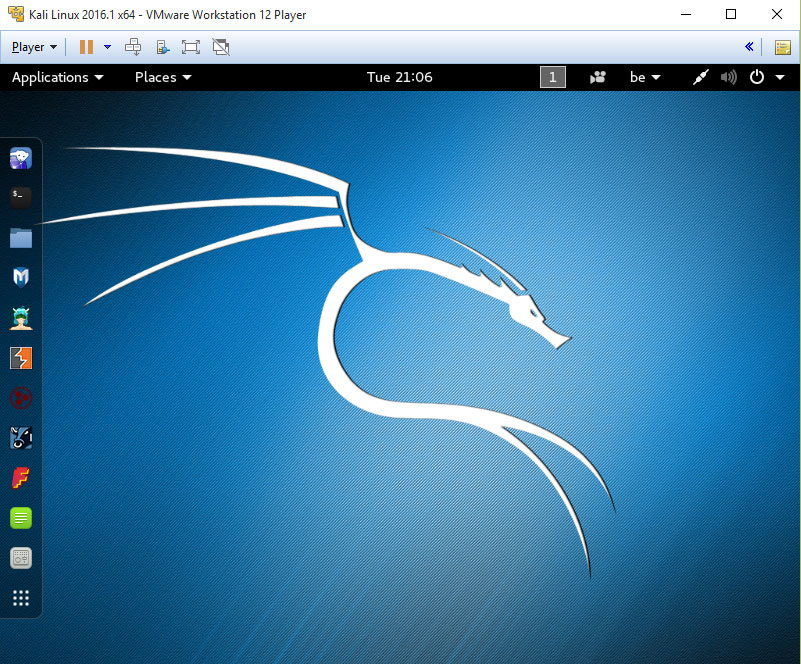
Task: Minimize the VMware Player window
Action: tap(686, 14)
